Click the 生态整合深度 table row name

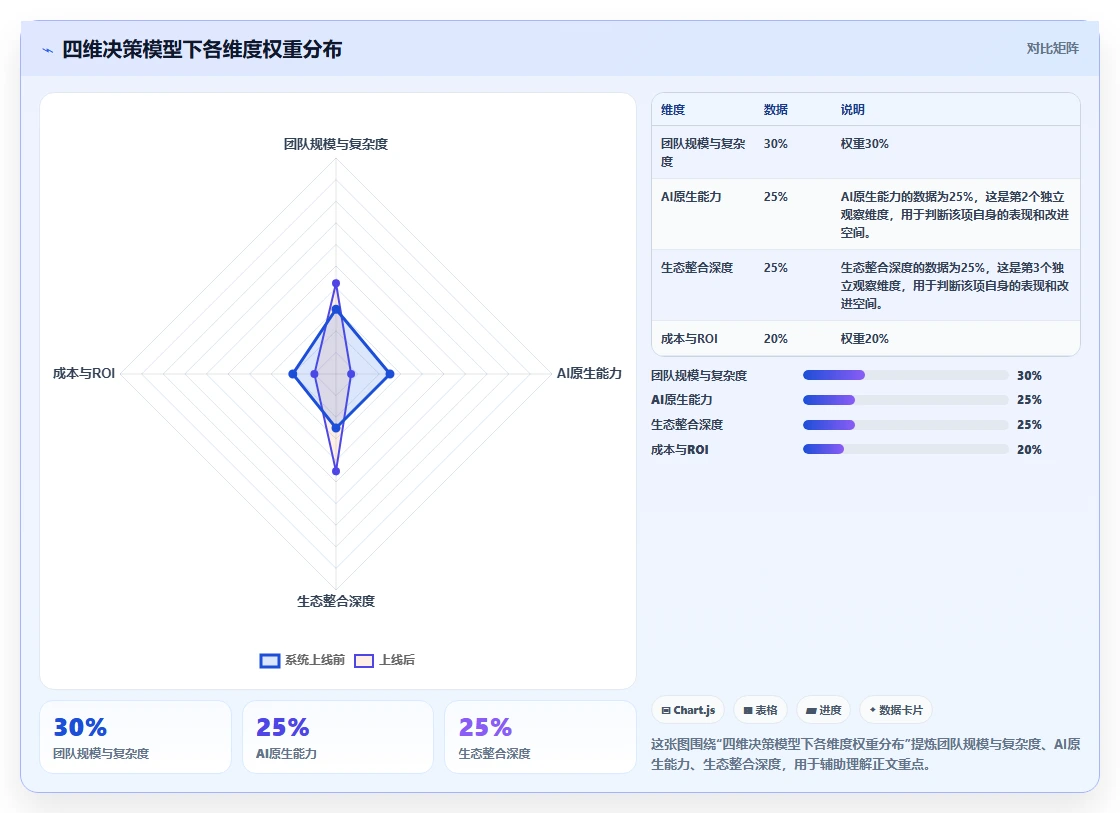(696, 267)
